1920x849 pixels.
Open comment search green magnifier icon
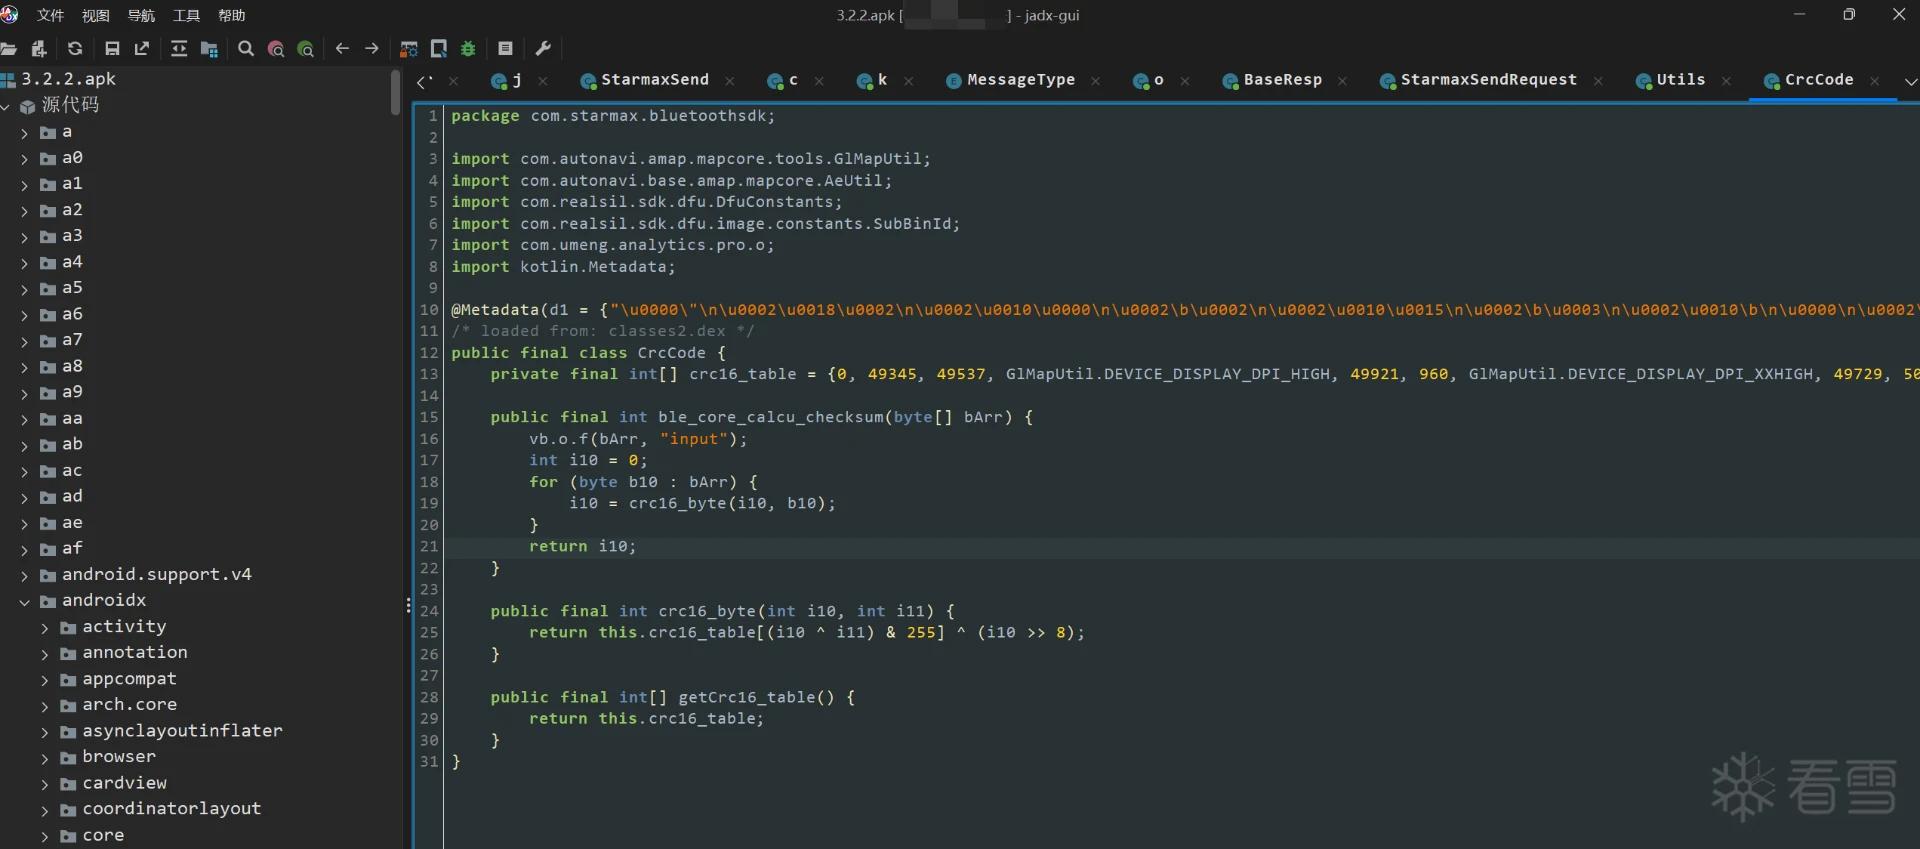point(306,49)
